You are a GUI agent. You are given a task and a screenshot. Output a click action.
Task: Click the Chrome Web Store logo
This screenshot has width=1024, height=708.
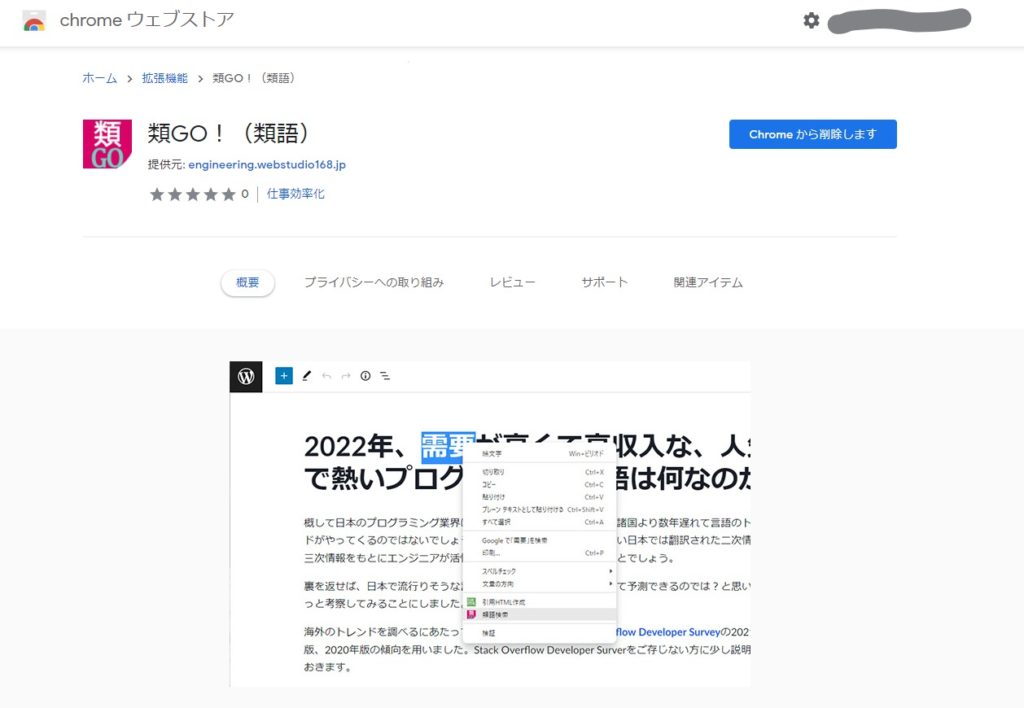34,21
